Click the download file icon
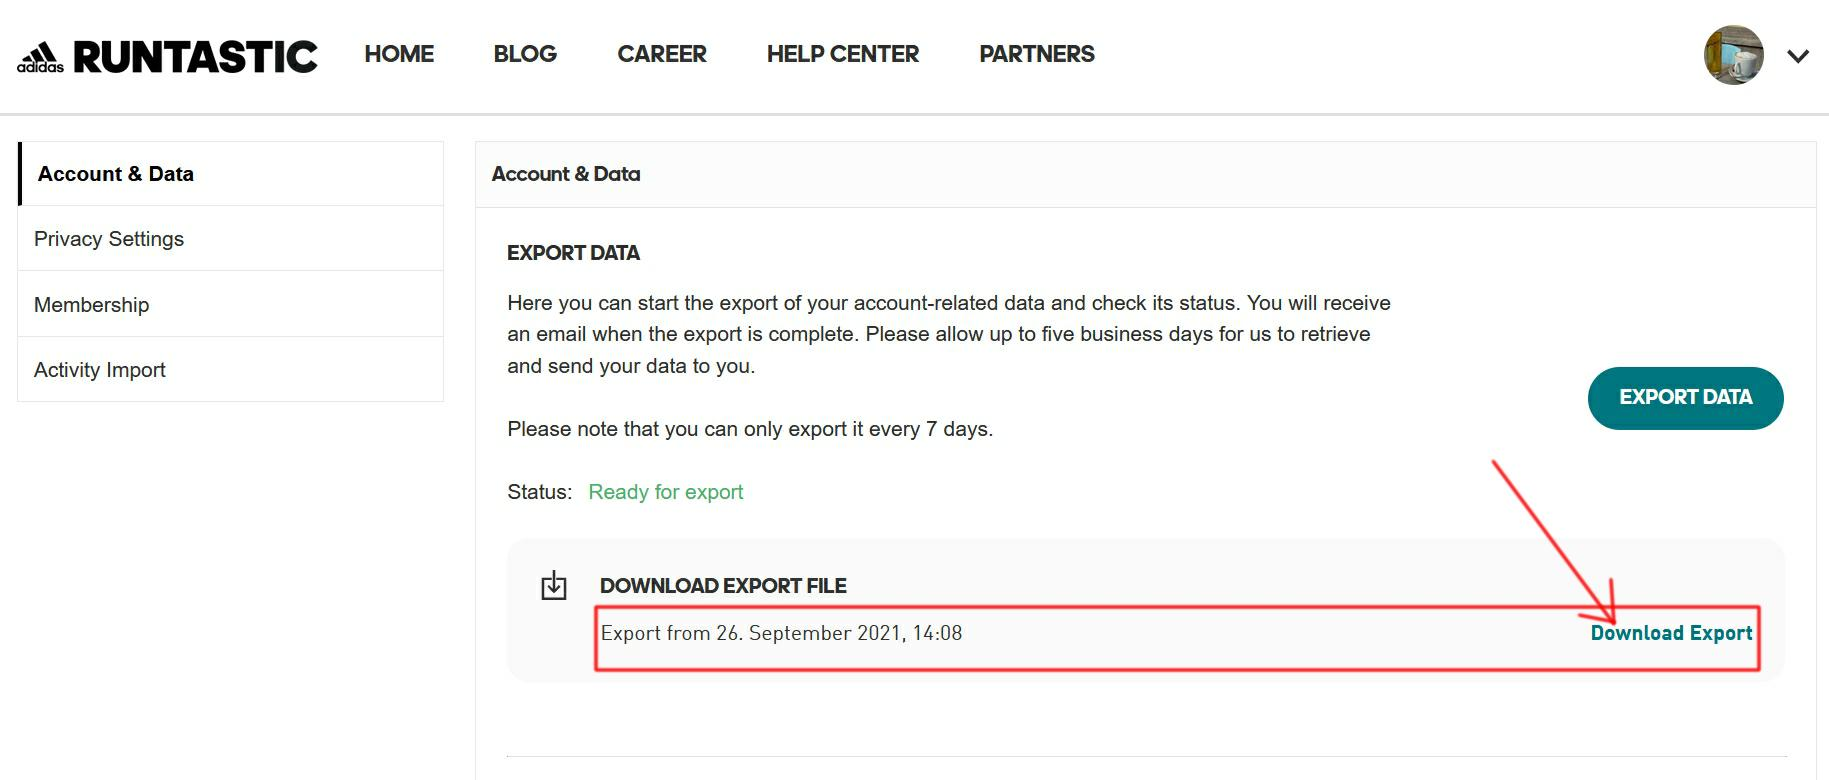 pos(553,585)
